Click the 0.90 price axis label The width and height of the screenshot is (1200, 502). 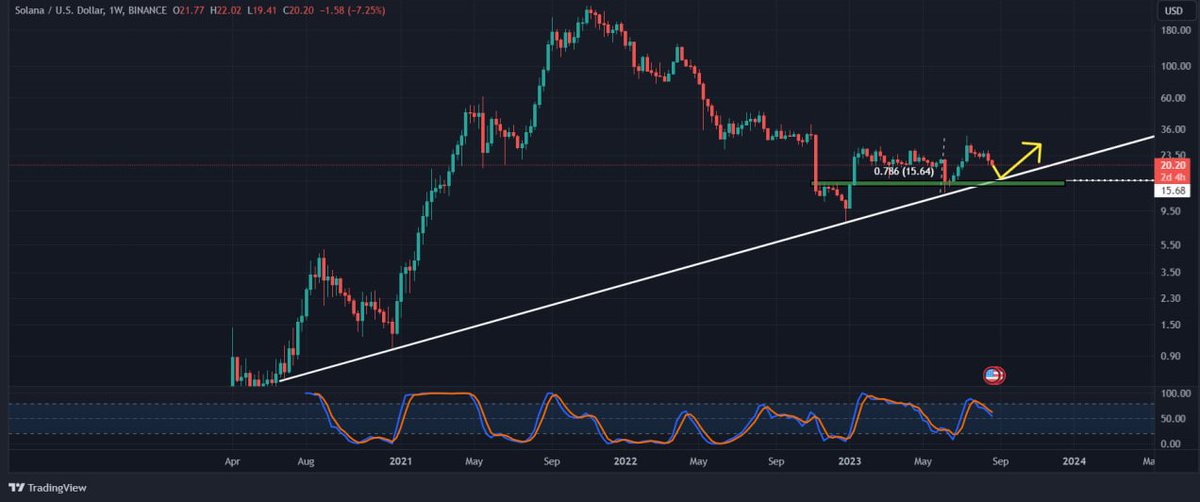(x=1172, y=355)
